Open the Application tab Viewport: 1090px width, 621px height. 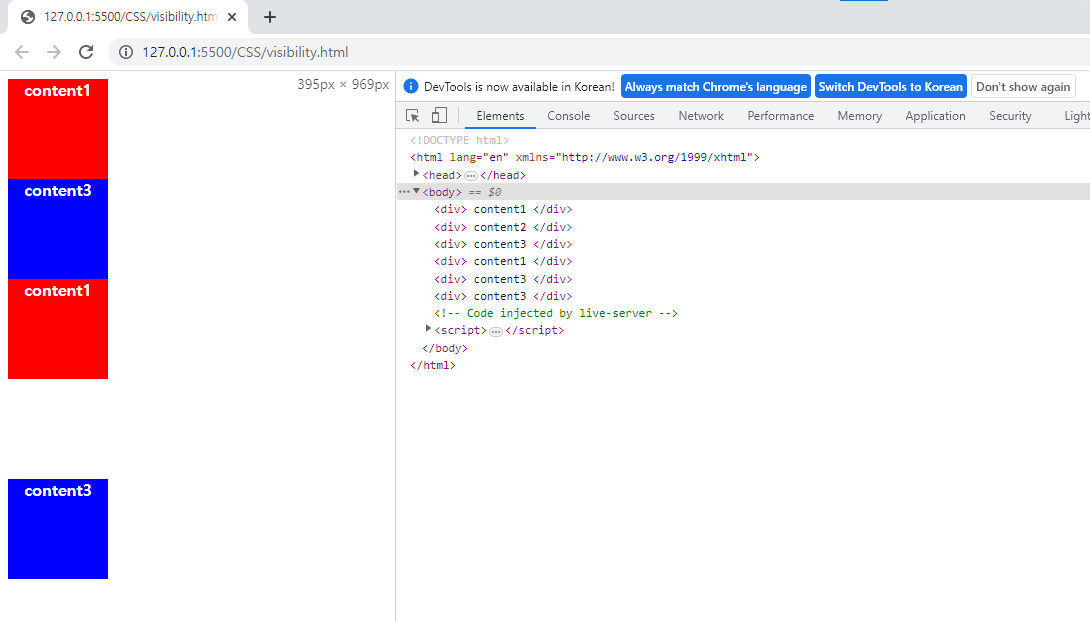click(935, 116)
